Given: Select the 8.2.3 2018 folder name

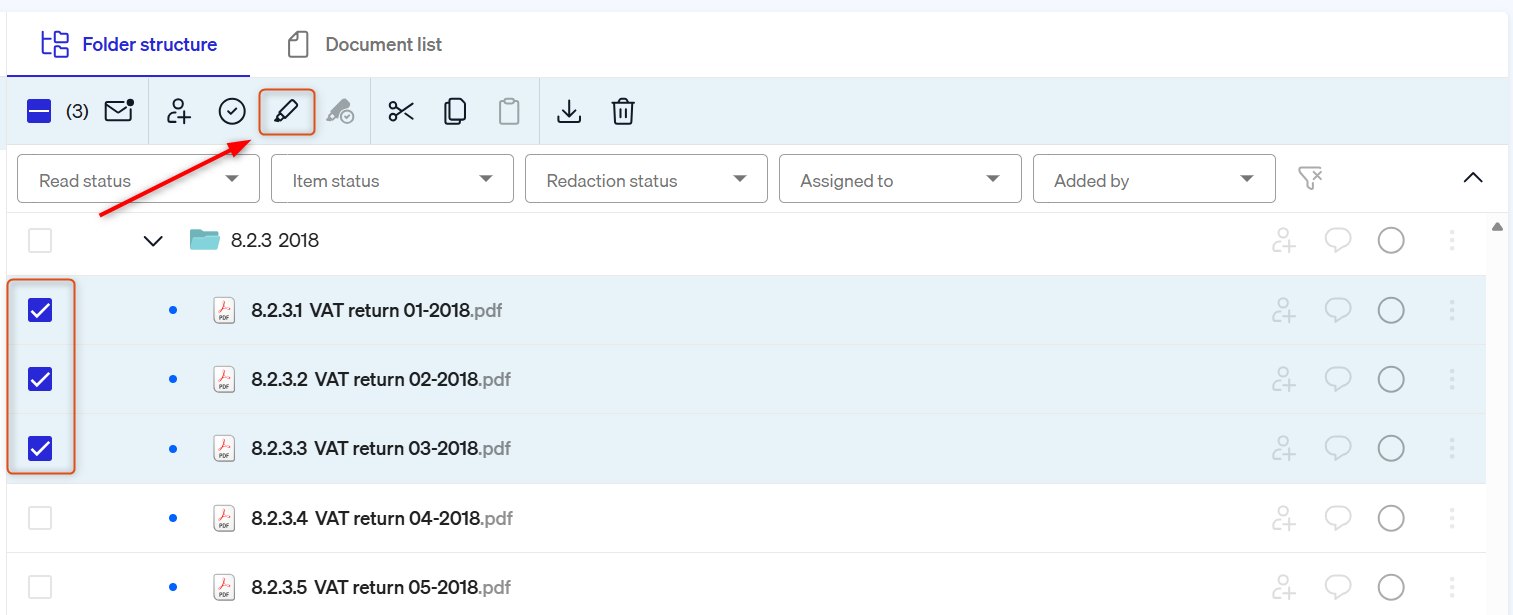Looking at the screenshot, I should [x=275, y=241].
